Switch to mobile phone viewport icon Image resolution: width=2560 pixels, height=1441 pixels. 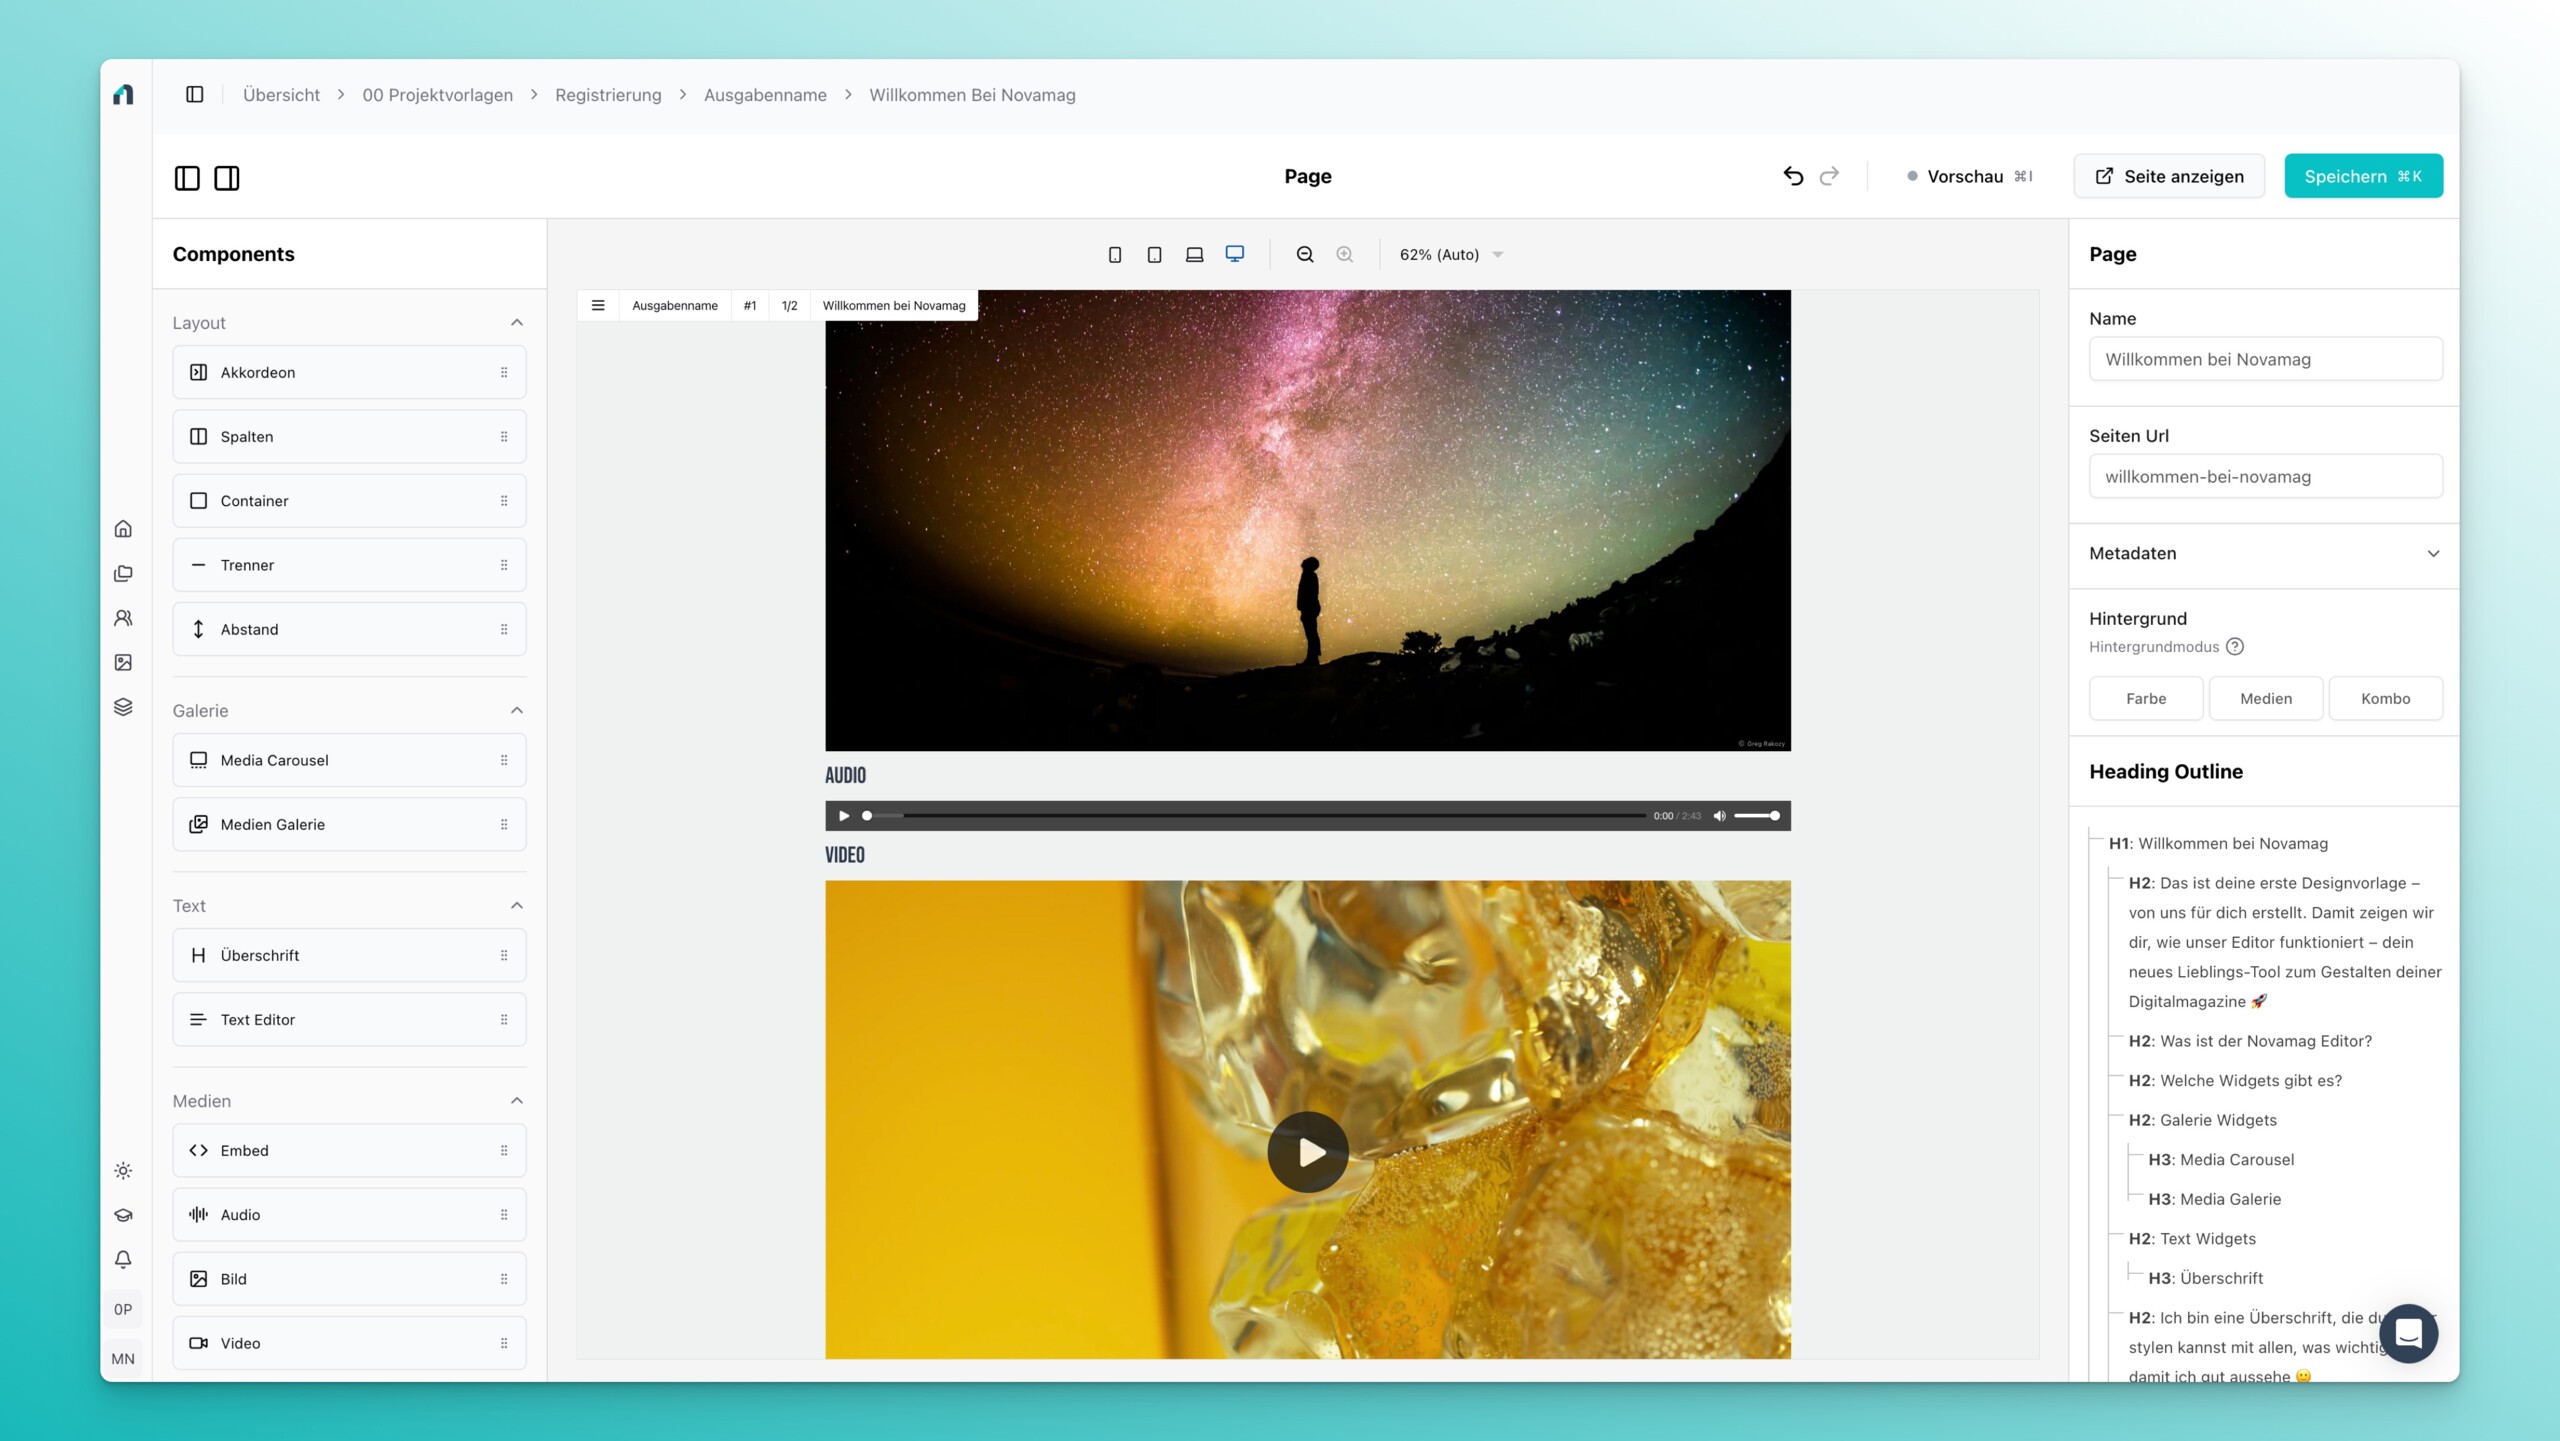pyautogui.click(x=1115, y=255)
